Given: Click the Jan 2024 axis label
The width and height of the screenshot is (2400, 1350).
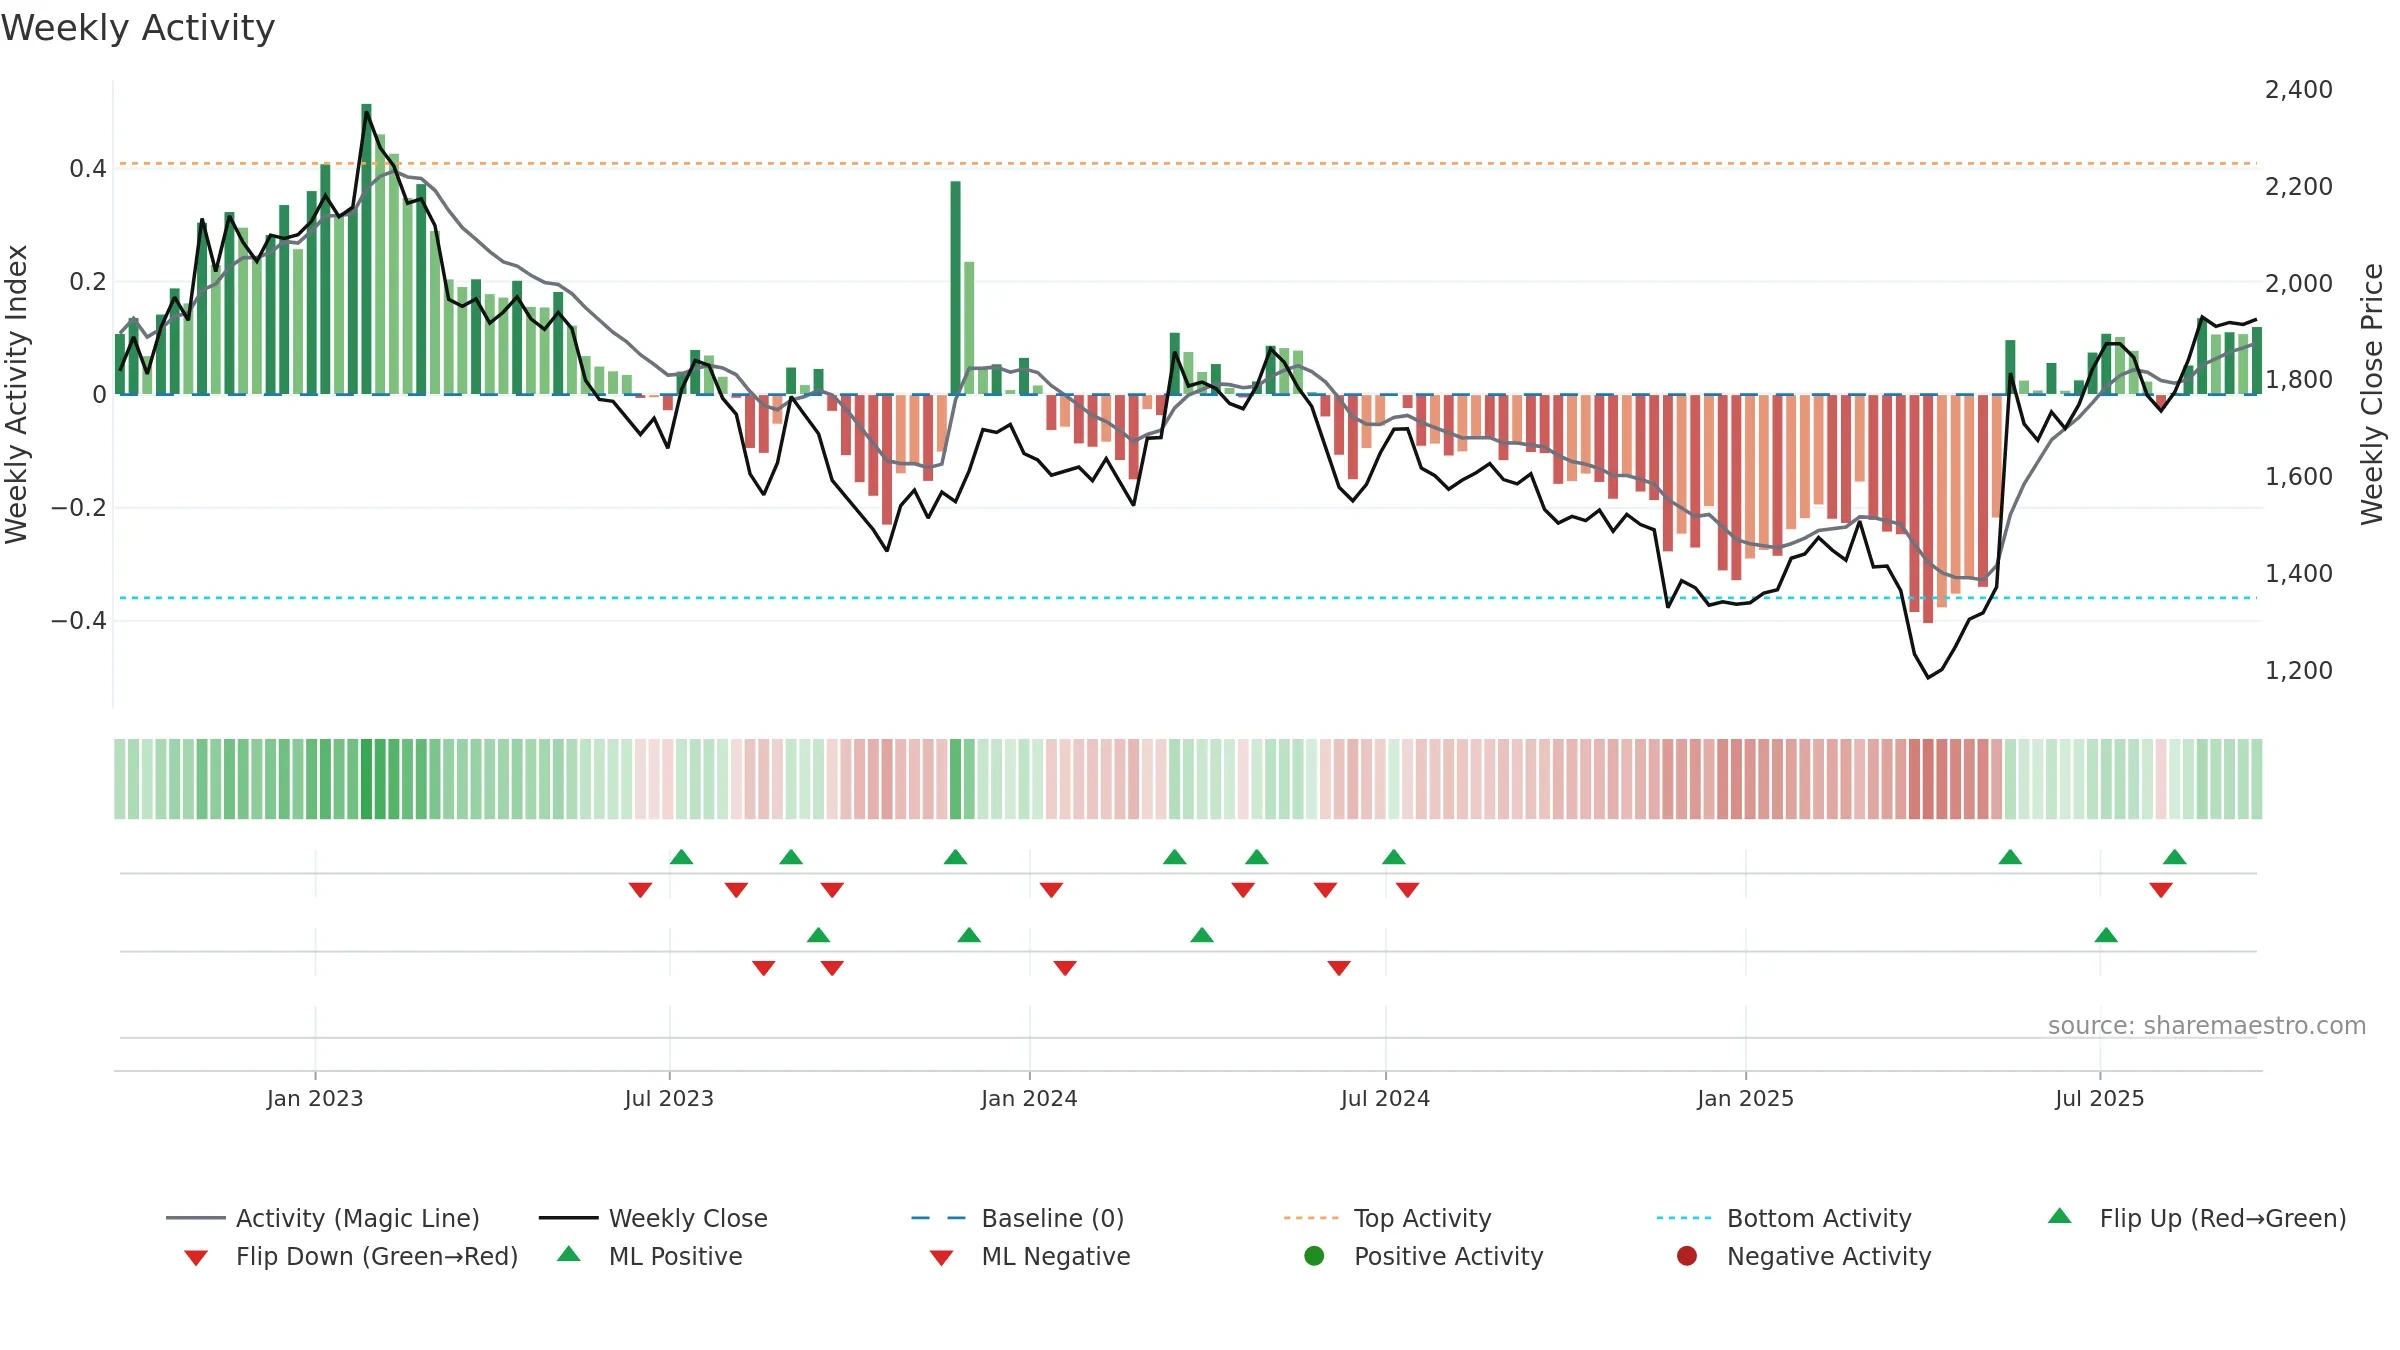Looking at the screenshot, I should tap(1029, 1098).
